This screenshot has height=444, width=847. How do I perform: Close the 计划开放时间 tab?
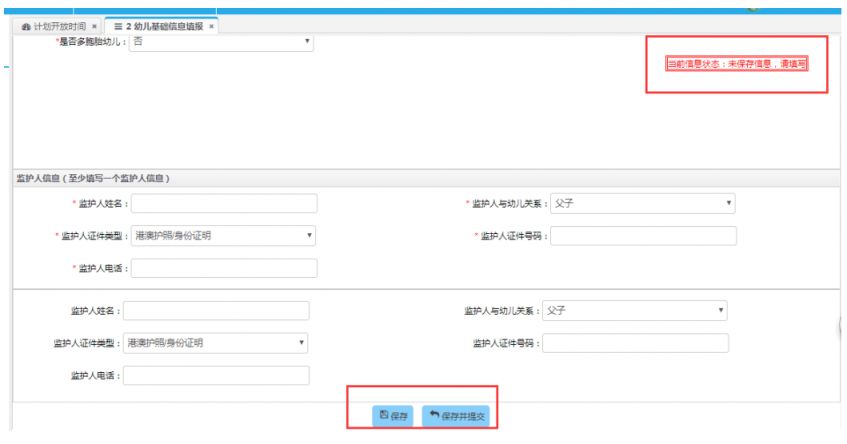(94, 26)
